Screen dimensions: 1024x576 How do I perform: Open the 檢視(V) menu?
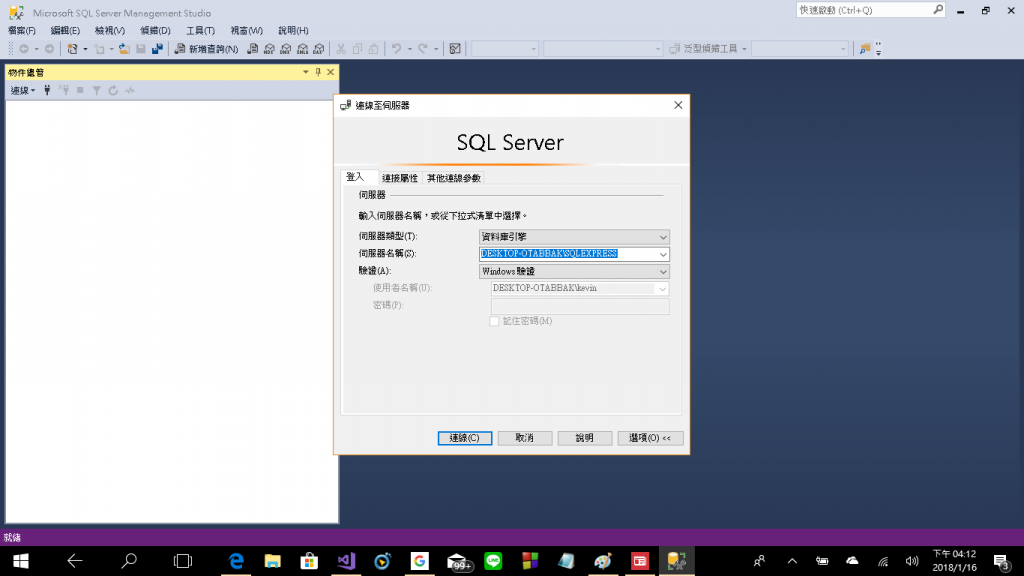110,31
